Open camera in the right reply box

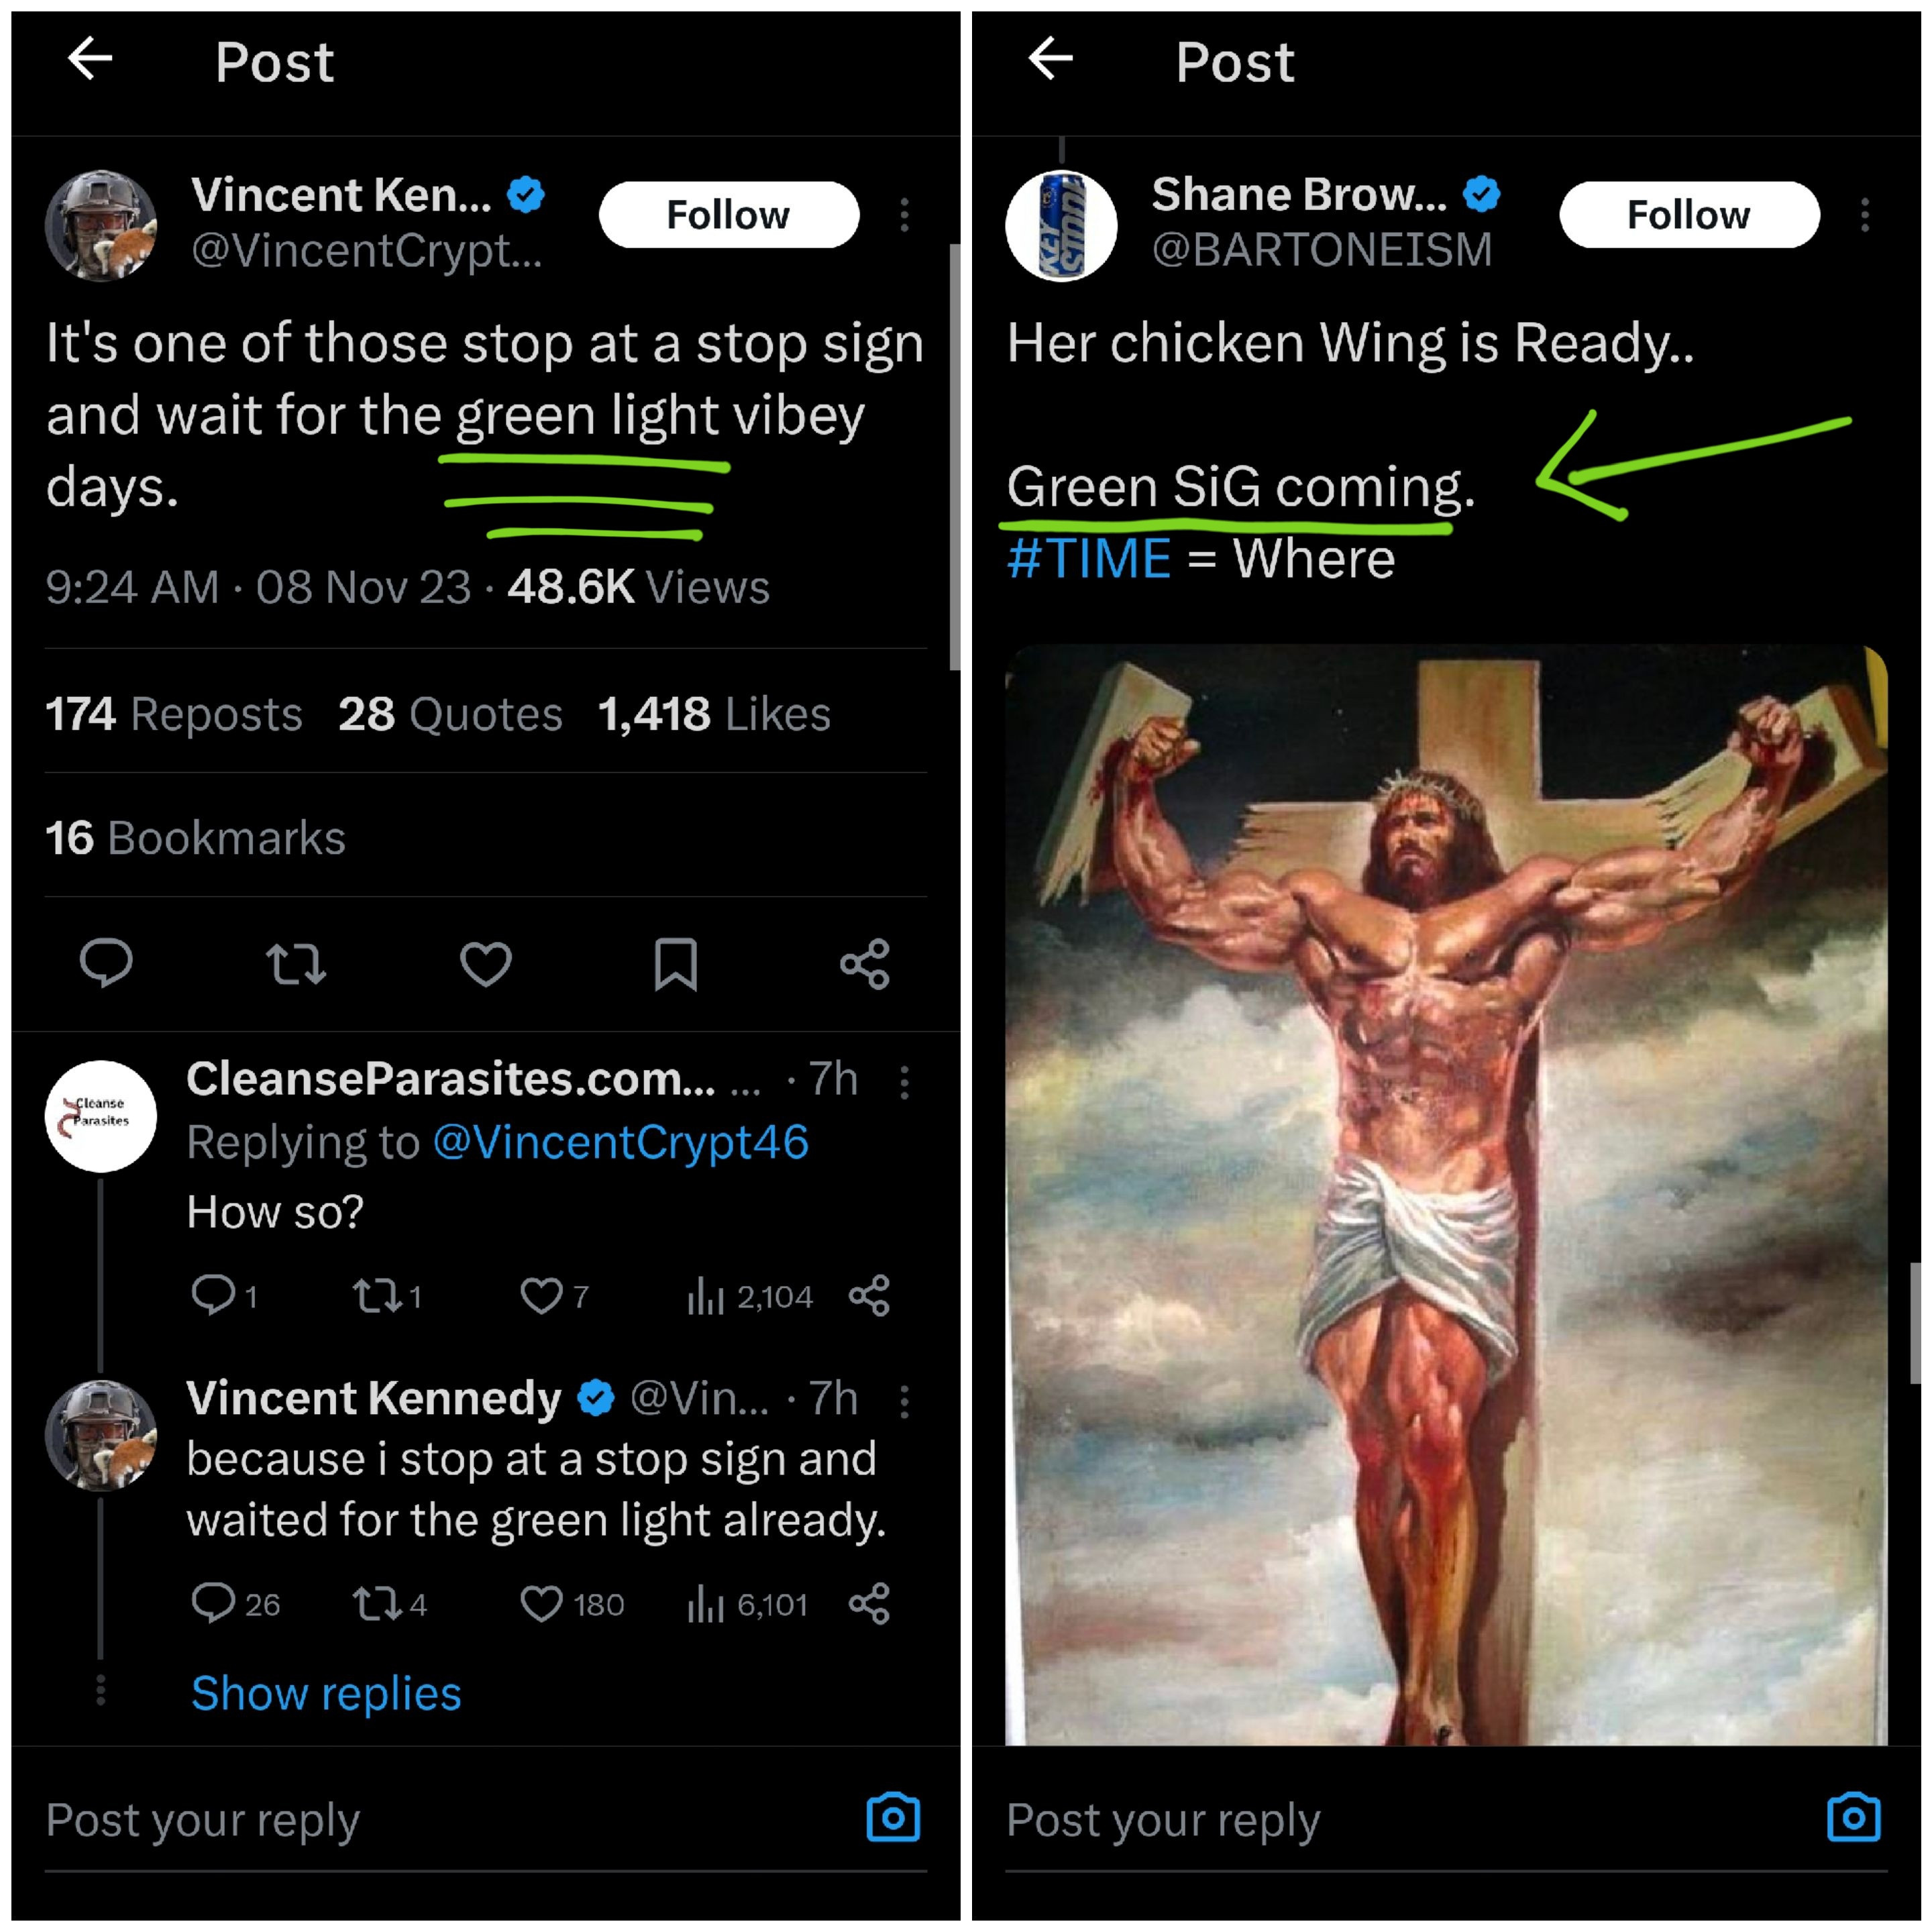[x=1853, y=1817]
